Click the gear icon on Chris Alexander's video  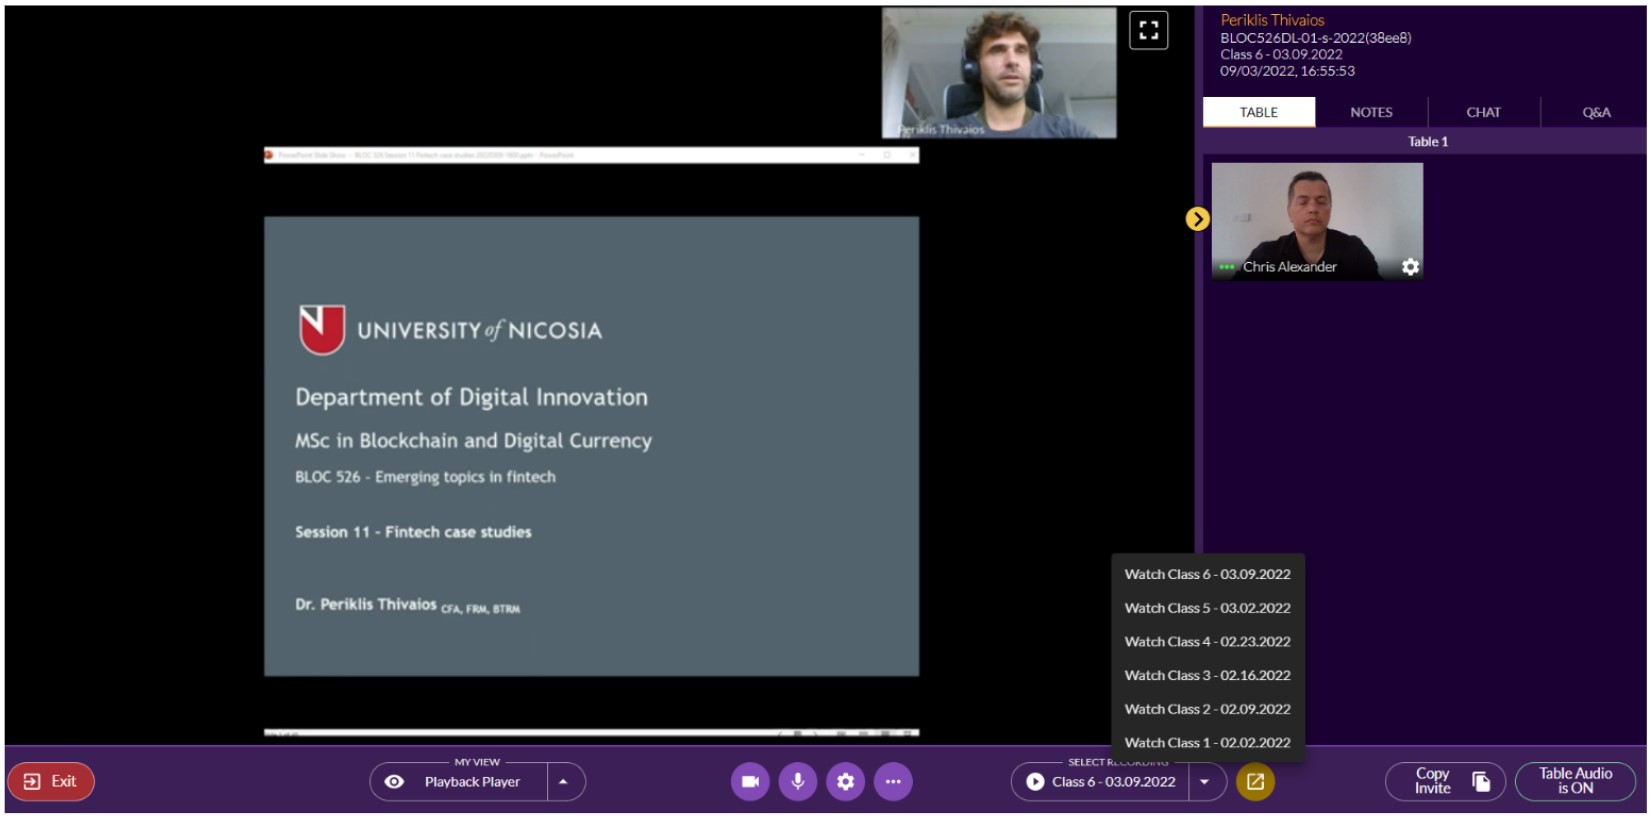click(1410, 267)
